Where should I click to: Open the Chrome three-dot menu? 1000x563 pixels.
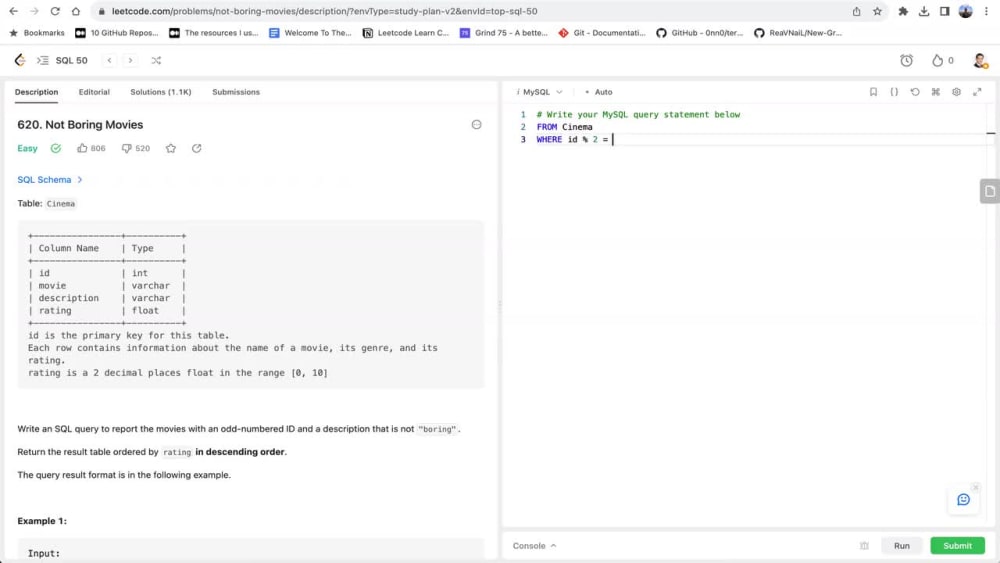(x=986, y=11)
